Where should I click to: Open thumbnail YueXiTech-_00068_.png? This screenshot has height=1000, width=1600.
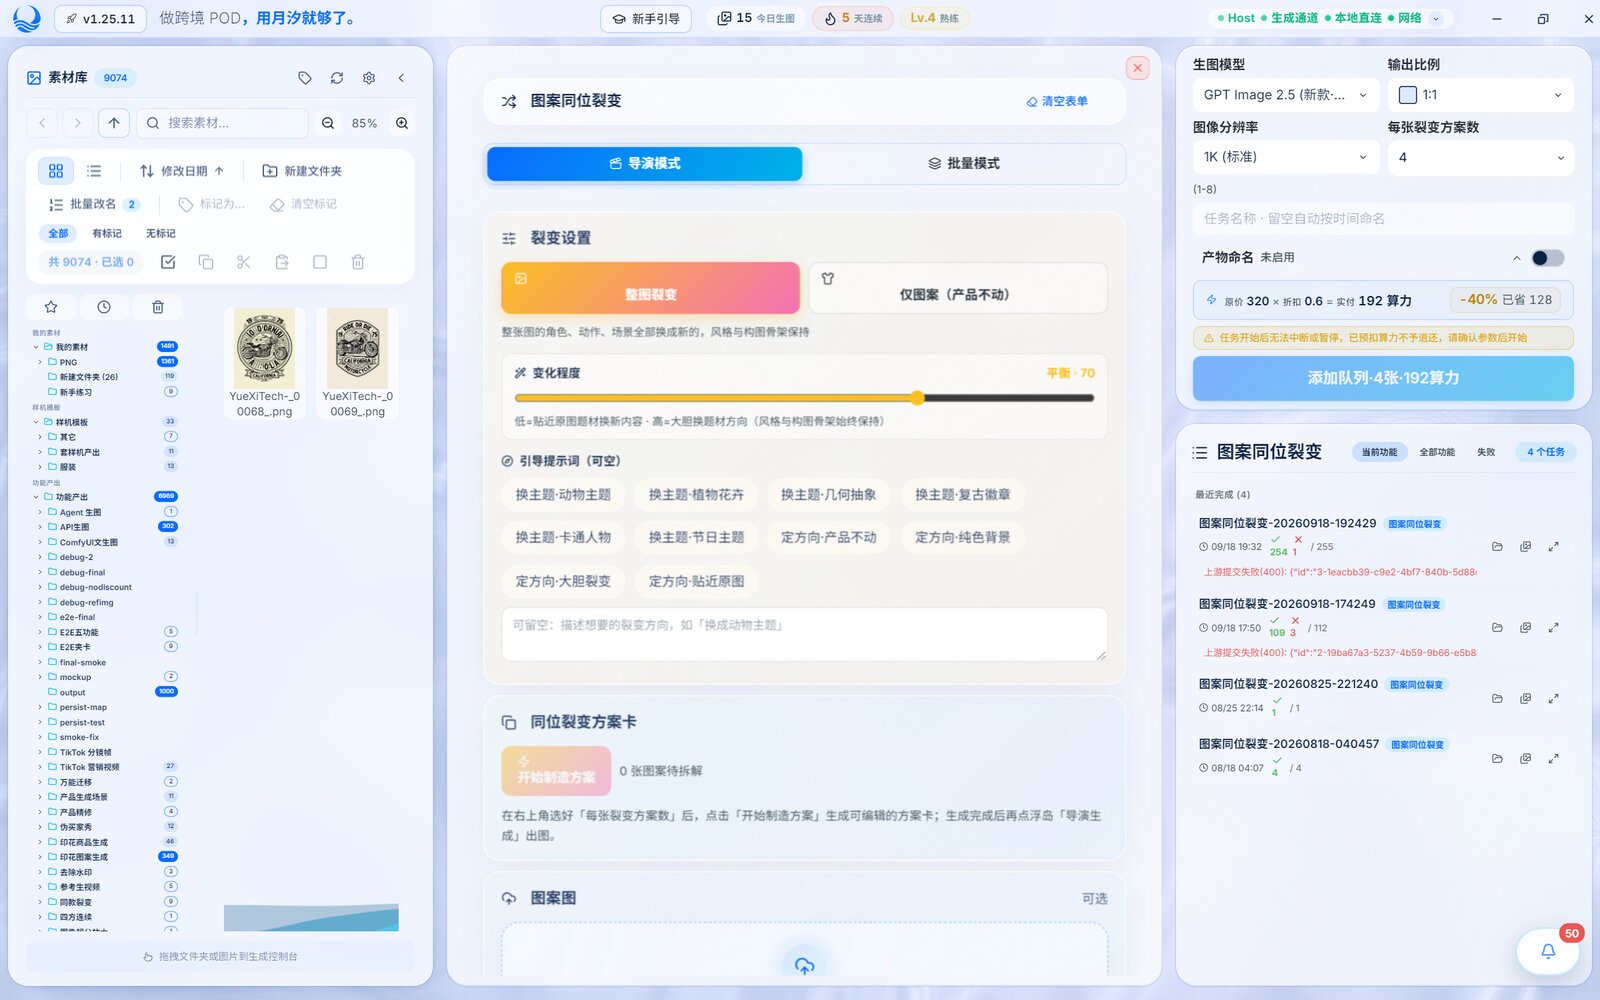point(264,363)
